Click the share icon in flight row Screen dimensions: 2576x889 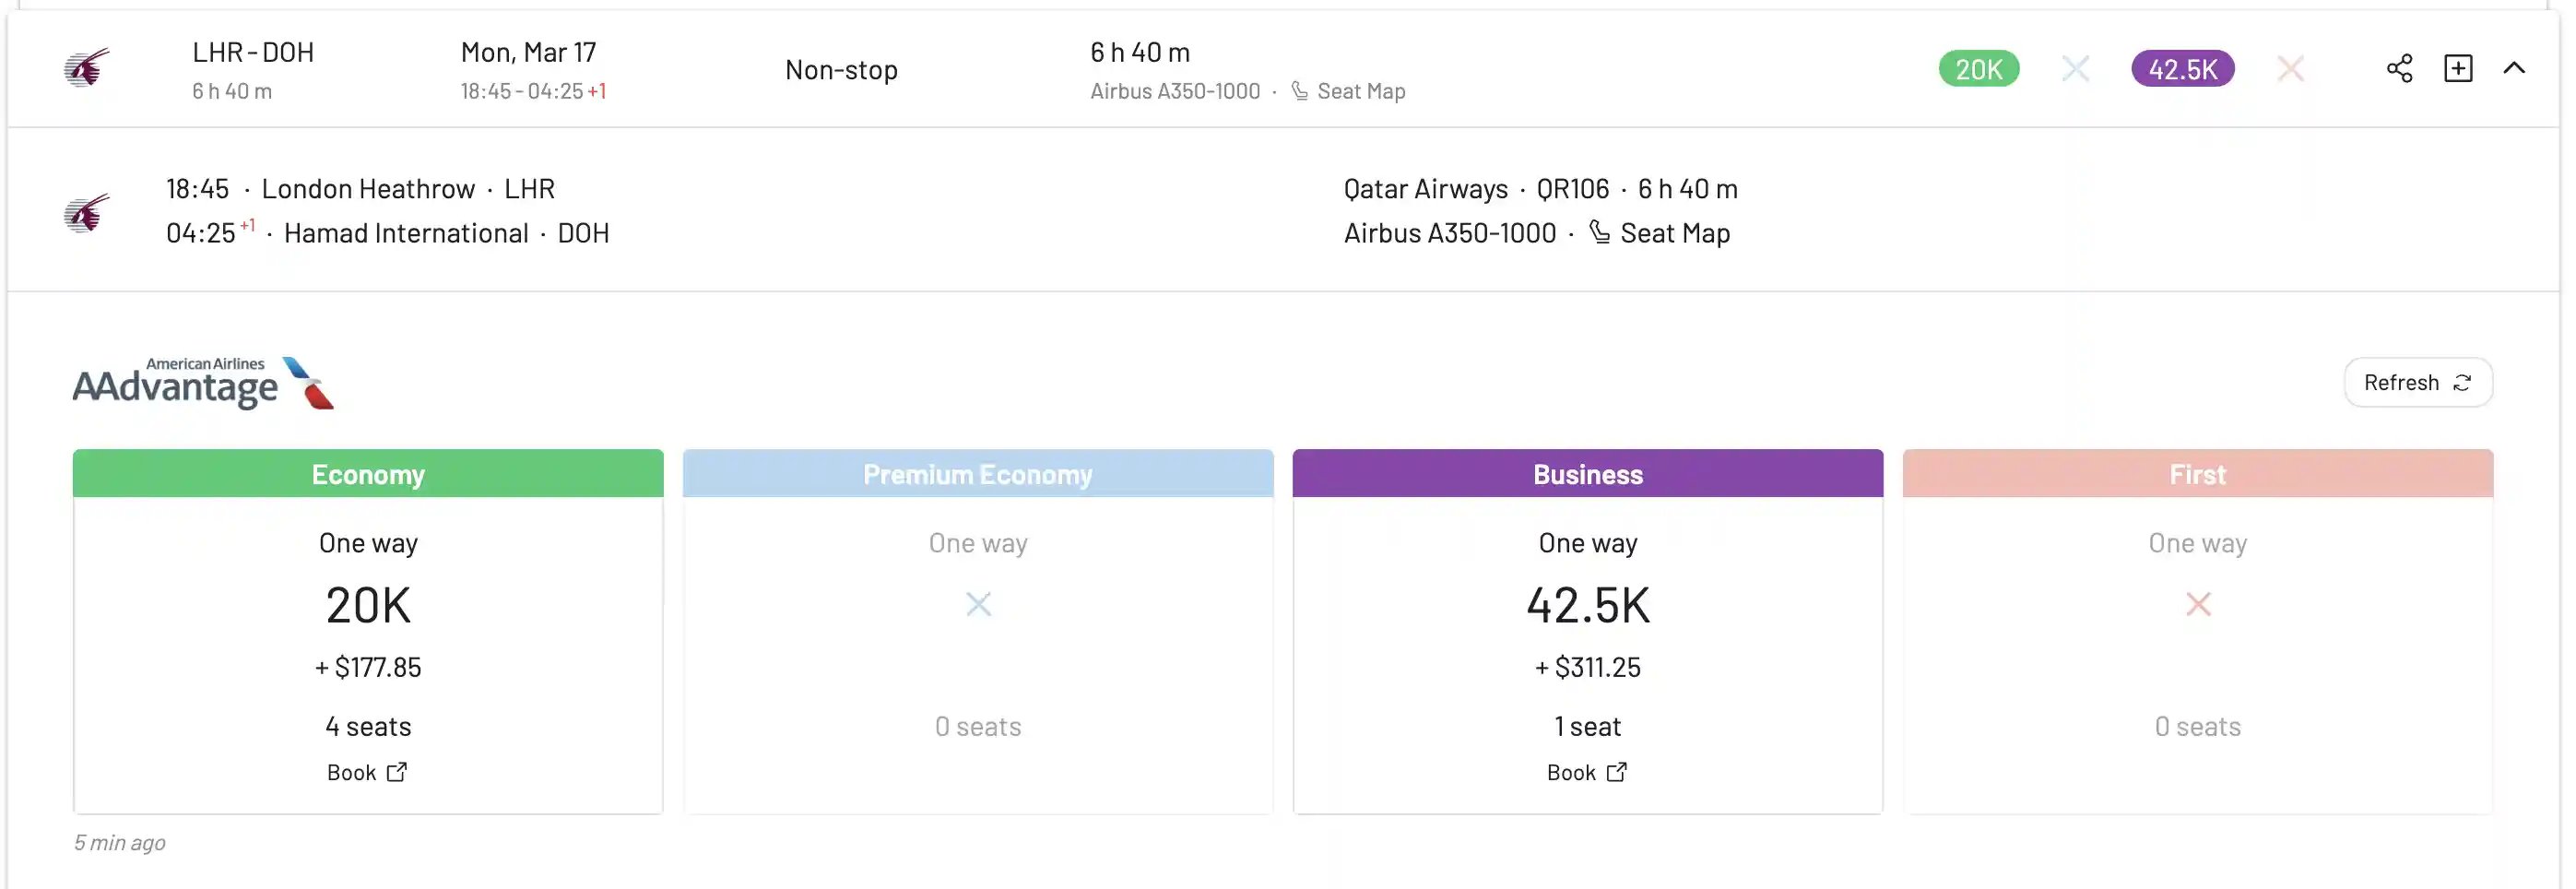pos(2399,68)
